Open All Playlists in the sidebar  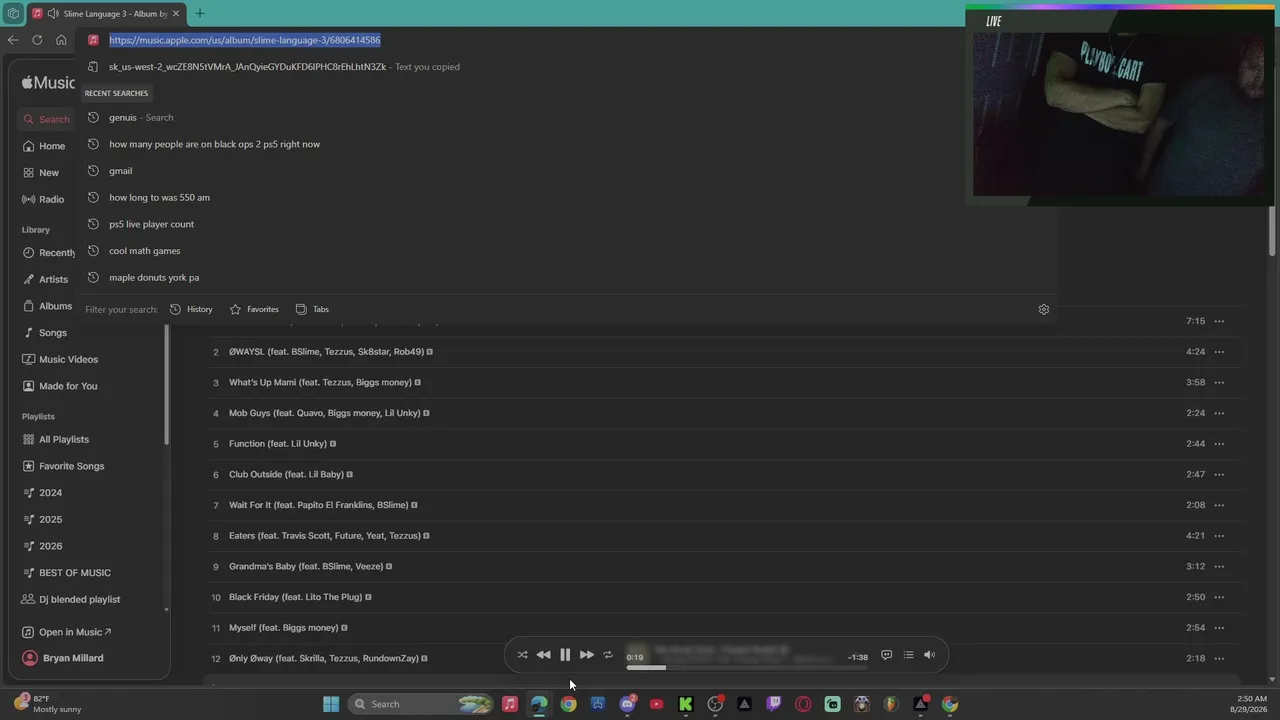point(56,439)
